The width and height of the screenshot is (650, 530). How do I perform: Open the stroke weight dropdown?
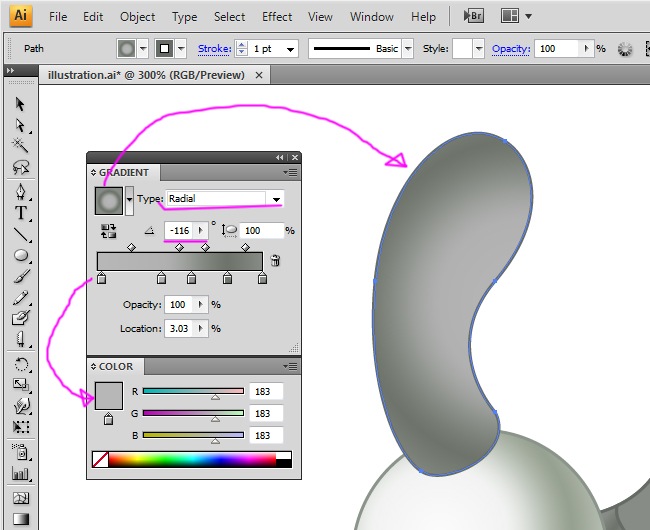[291, 49]
